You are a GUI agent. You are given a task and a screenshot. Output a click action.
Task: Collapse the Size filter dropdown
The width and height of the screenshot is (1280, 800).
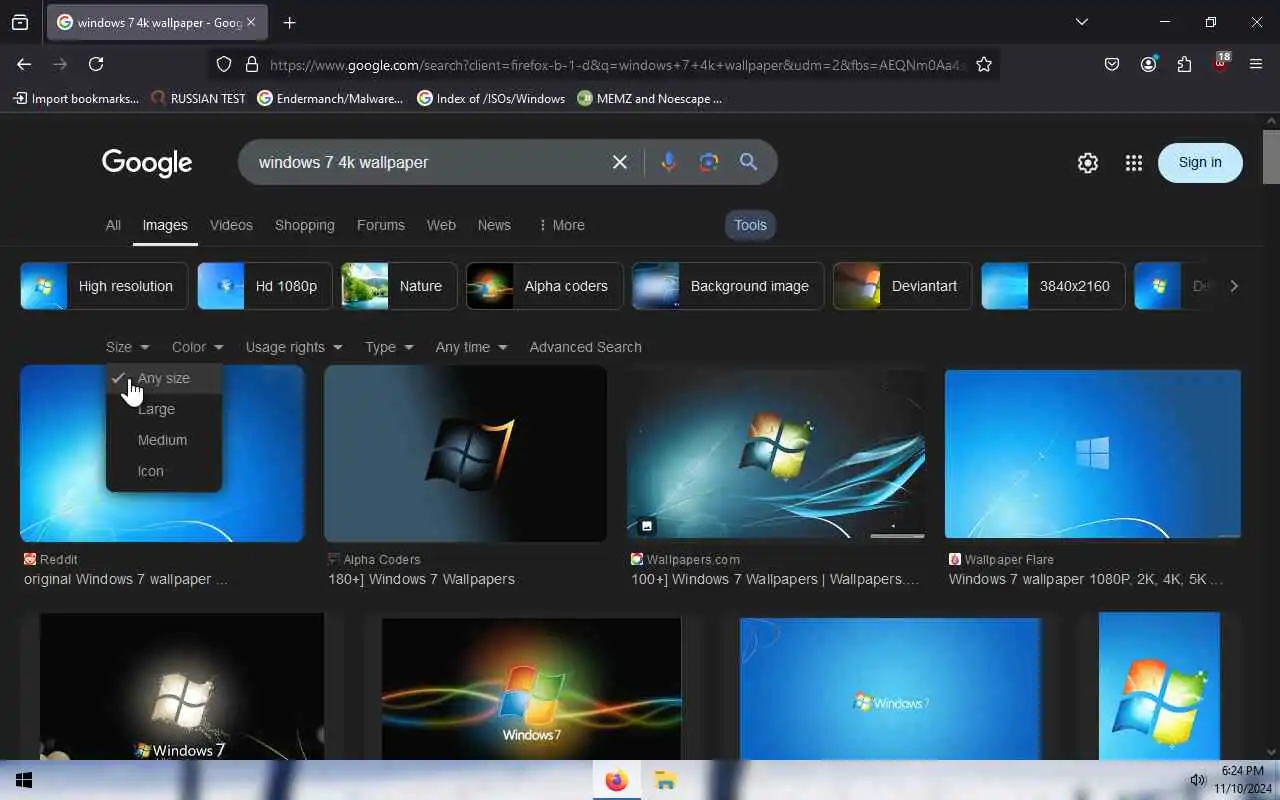127,347
